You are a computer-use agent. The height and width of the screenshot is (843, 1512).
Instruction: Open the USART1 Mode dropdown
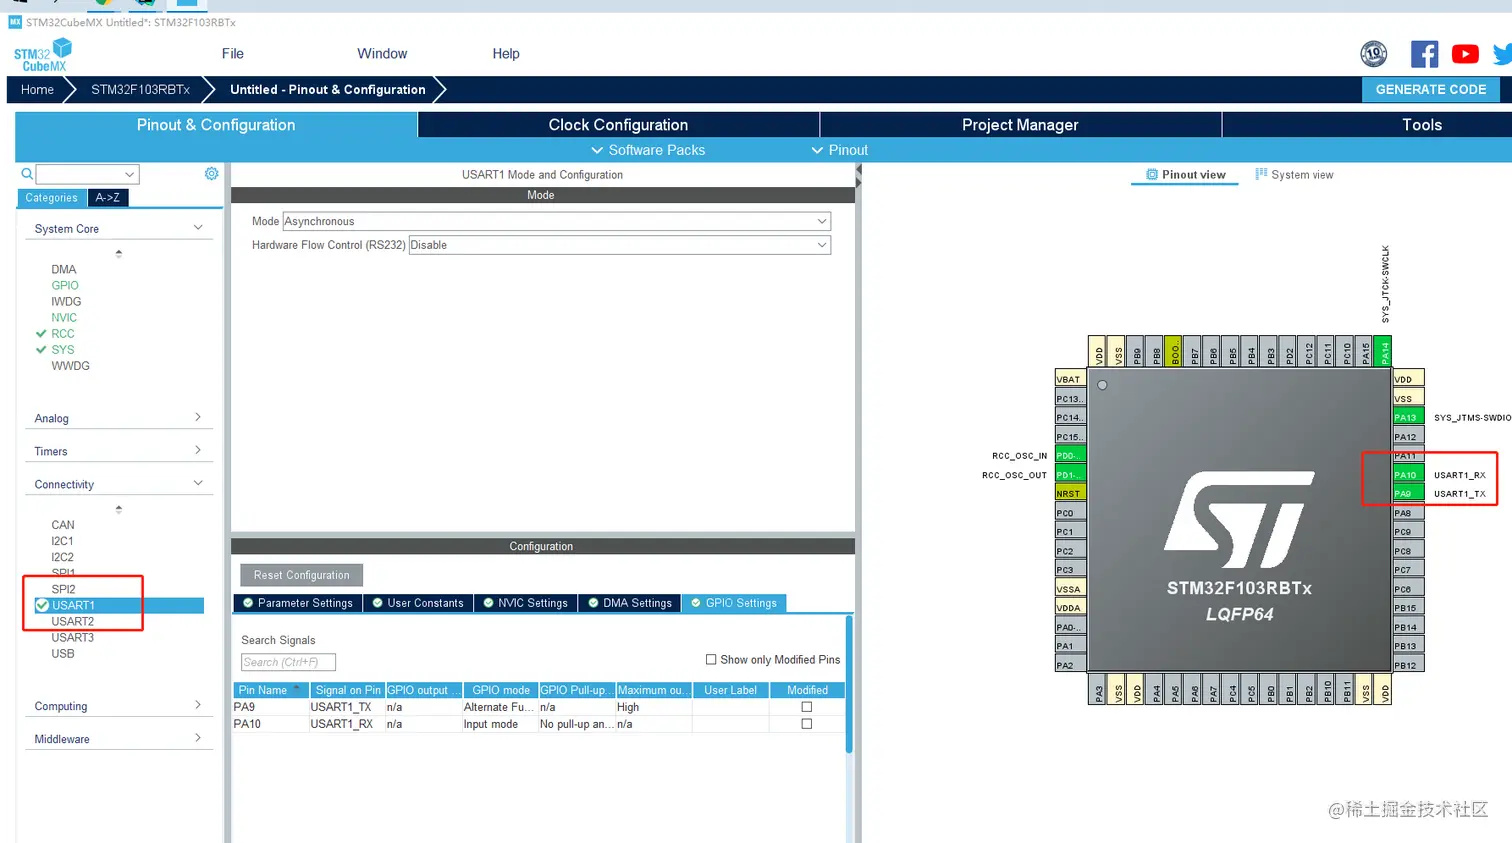[x=556, y=221]
